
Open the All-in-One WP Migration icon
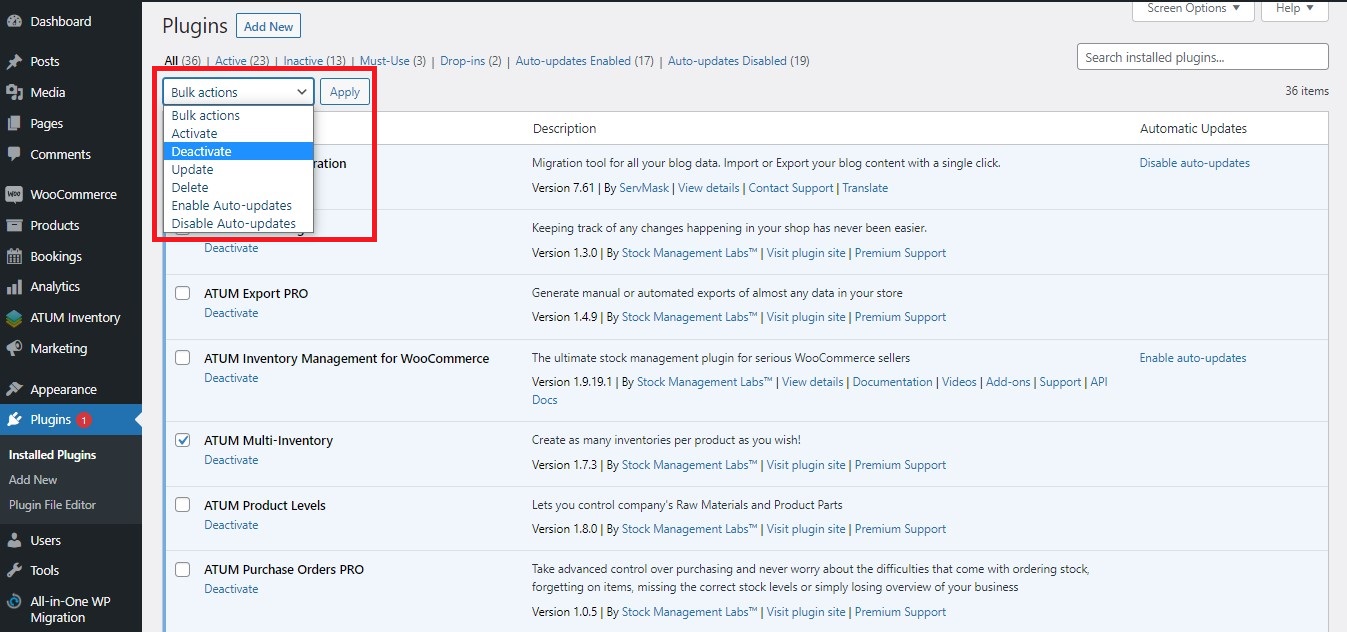[14, 601]
